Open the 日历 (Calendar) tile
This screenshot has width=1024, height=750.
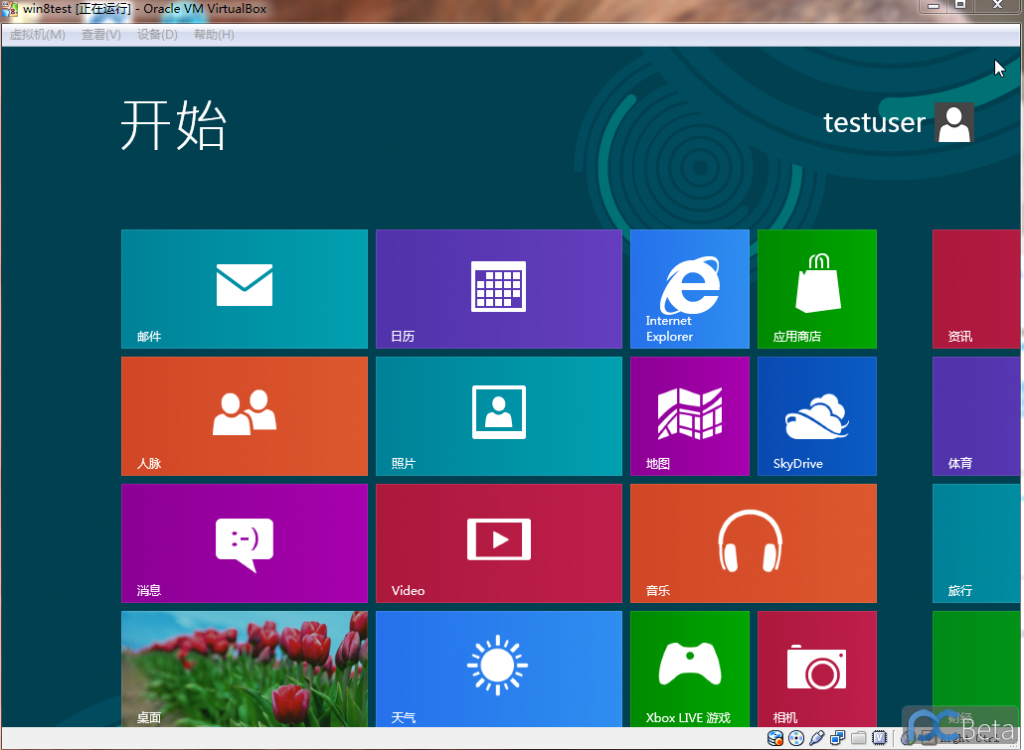tap(498, 289)
